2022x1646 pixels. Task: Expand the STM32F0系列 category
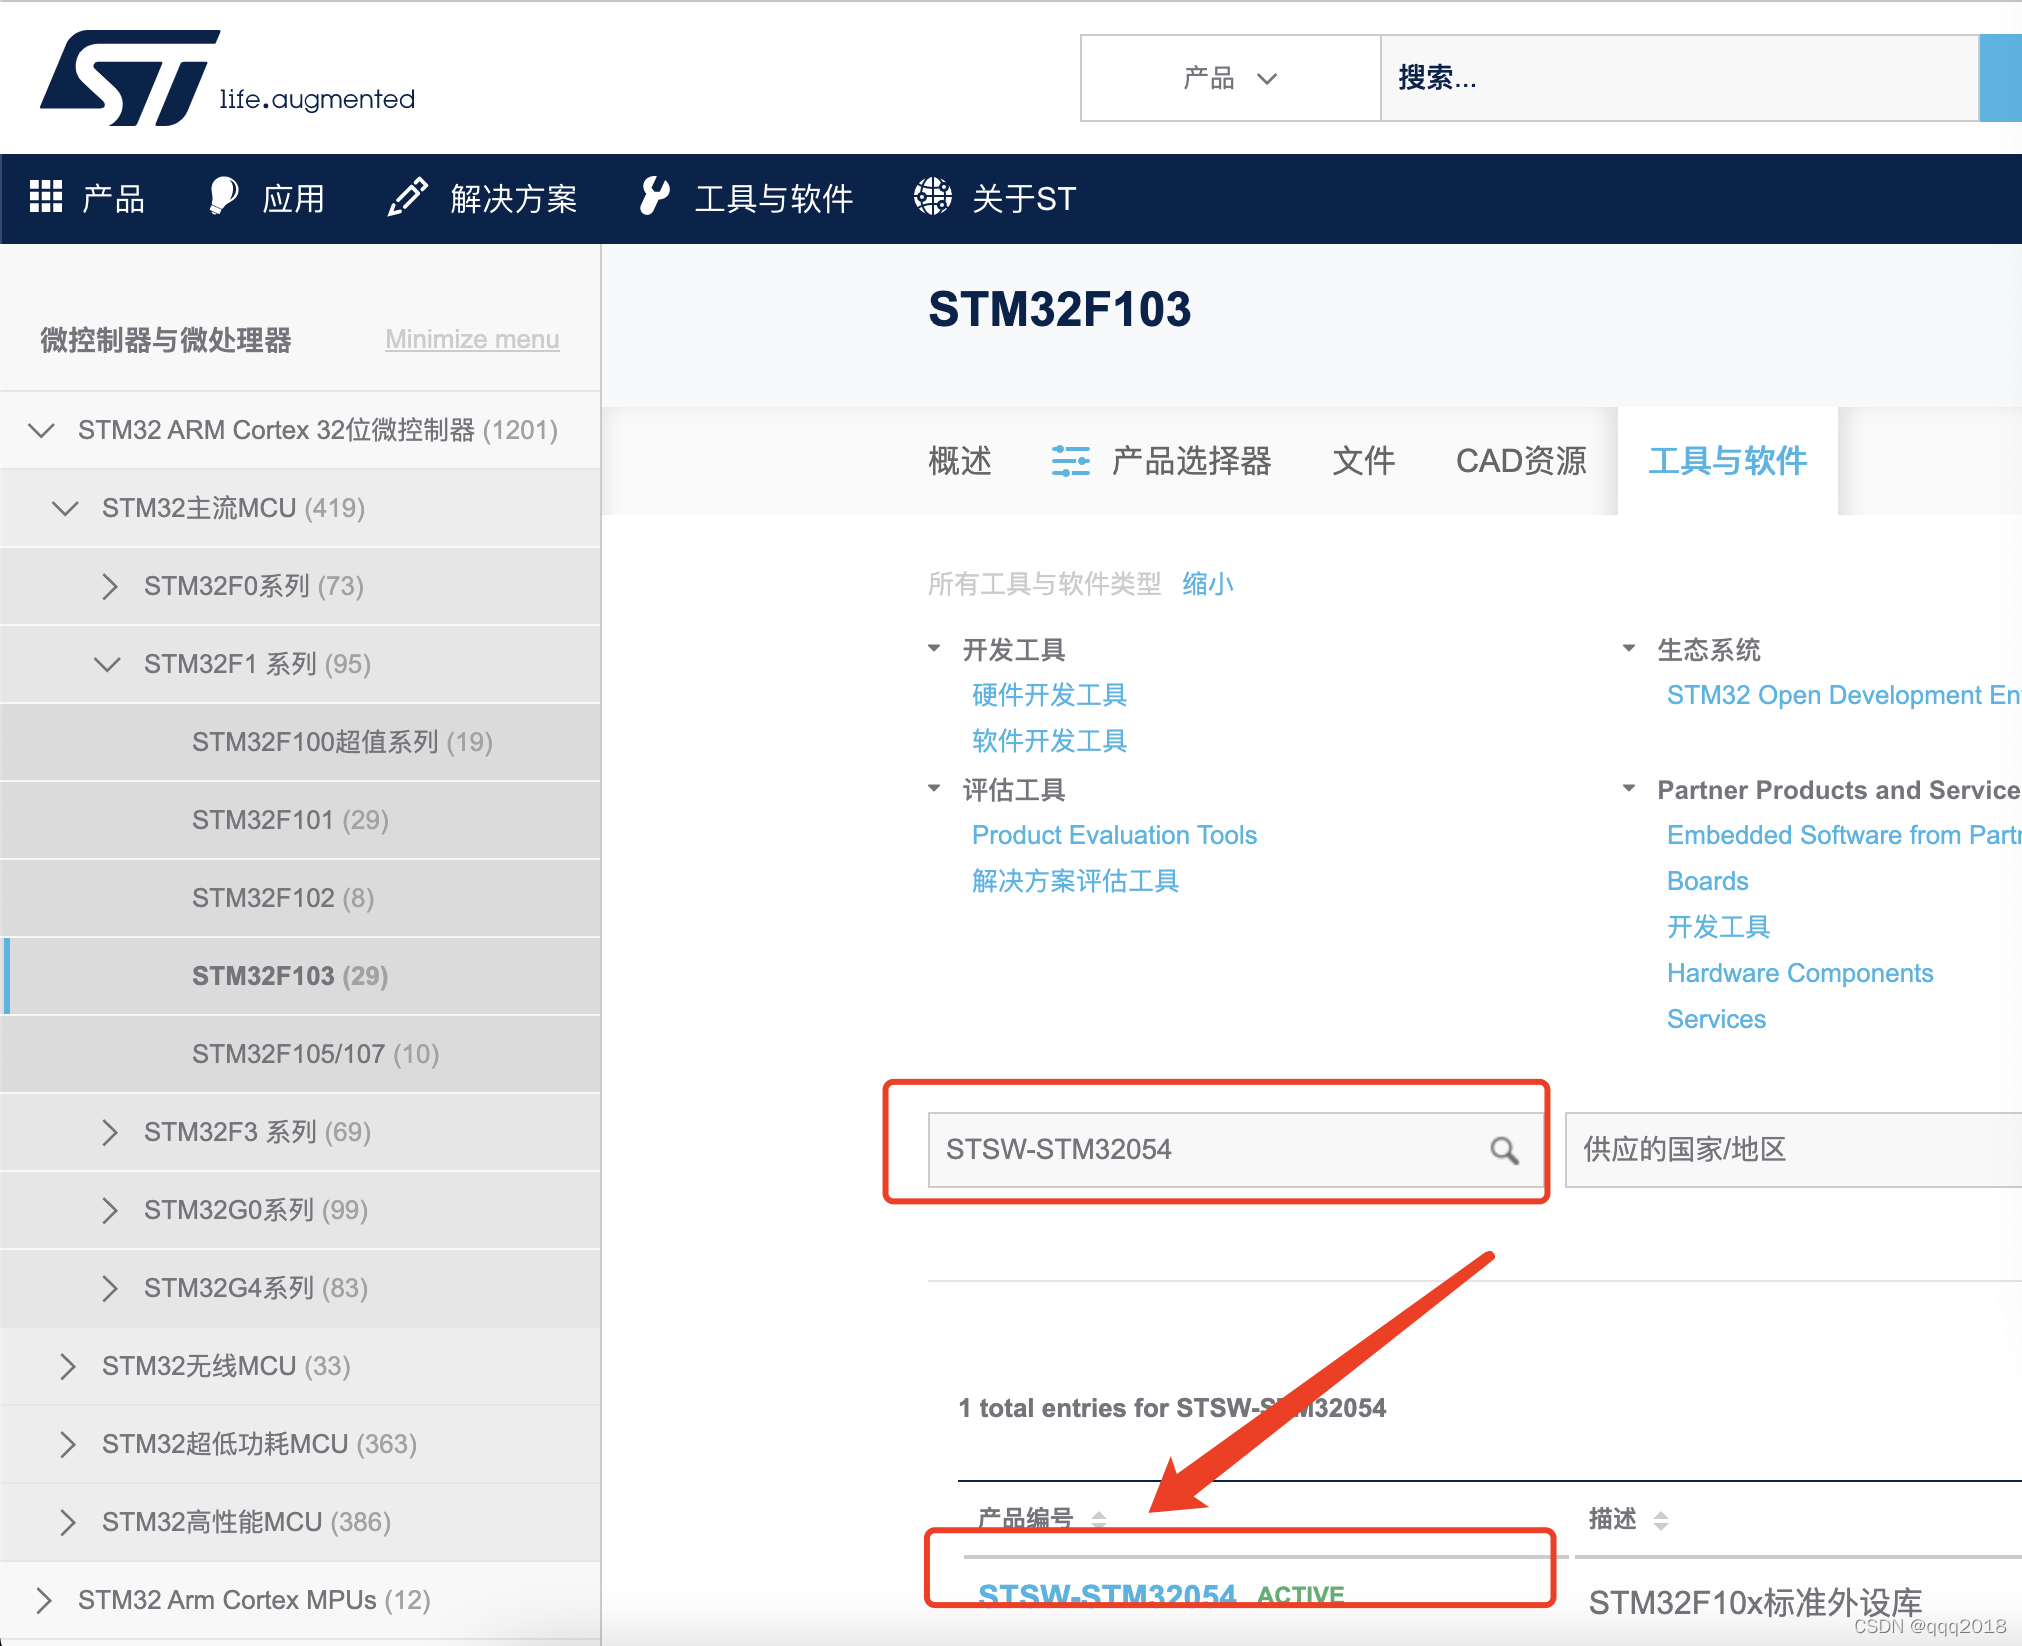point(110,587)
